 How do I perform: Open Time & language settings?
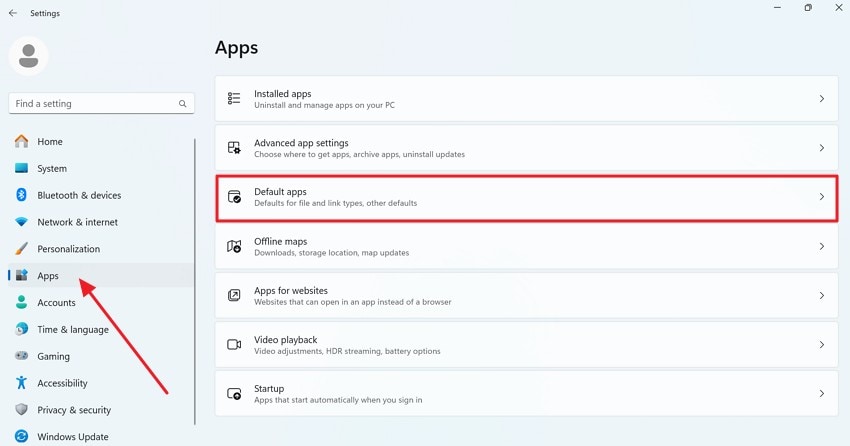tap(101, 329)
